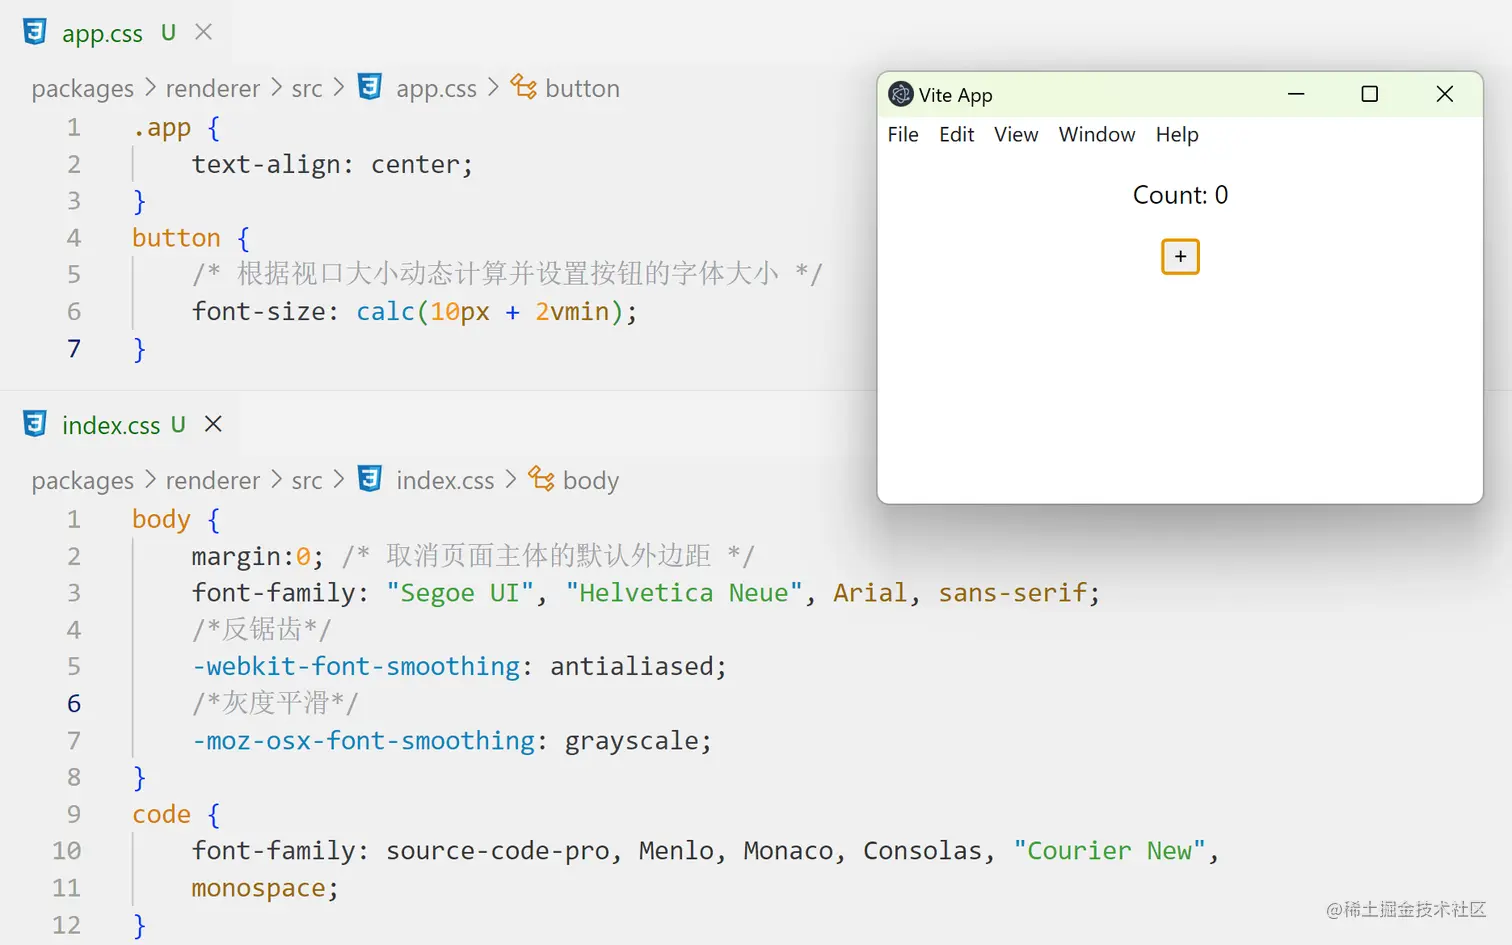The width and height of the screenshot is (1512, 945).
Task: Open 'src' breadcrumb in app.css editor
Action: (307, 89)
